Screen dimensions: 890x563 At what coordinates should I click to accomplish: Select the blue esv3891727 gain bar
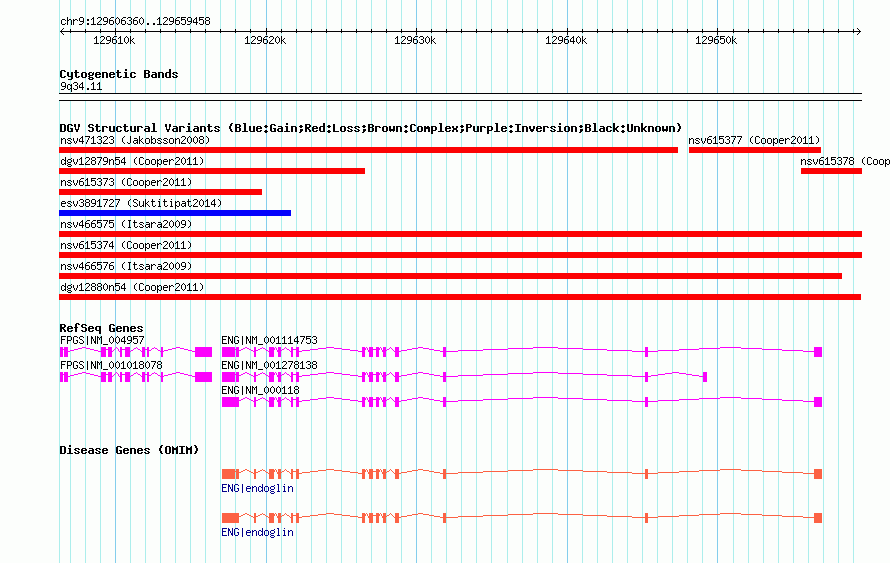tap(175, 213)
